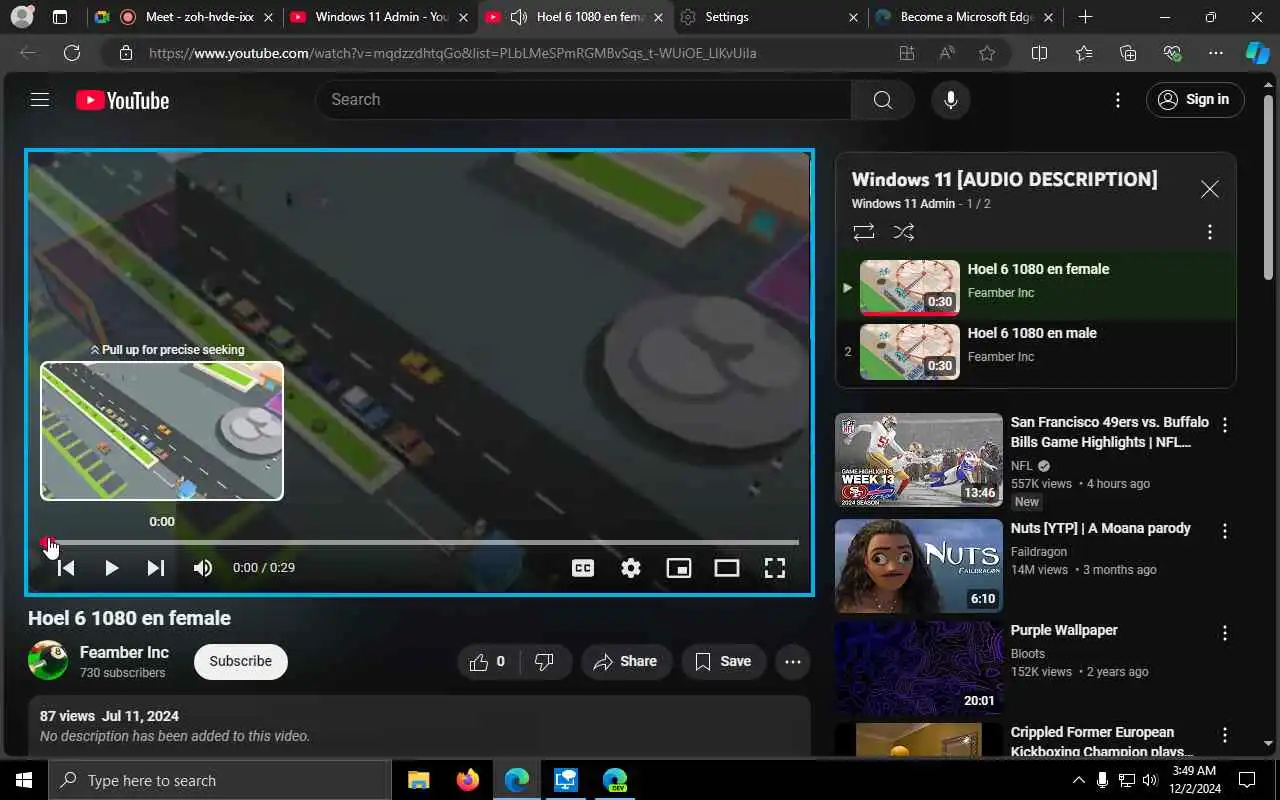Open options for Crippled Former European Kickboxing video
Image resolution: width=1280 pixels, height=800 pixels.
click(x=1225, y=735)
